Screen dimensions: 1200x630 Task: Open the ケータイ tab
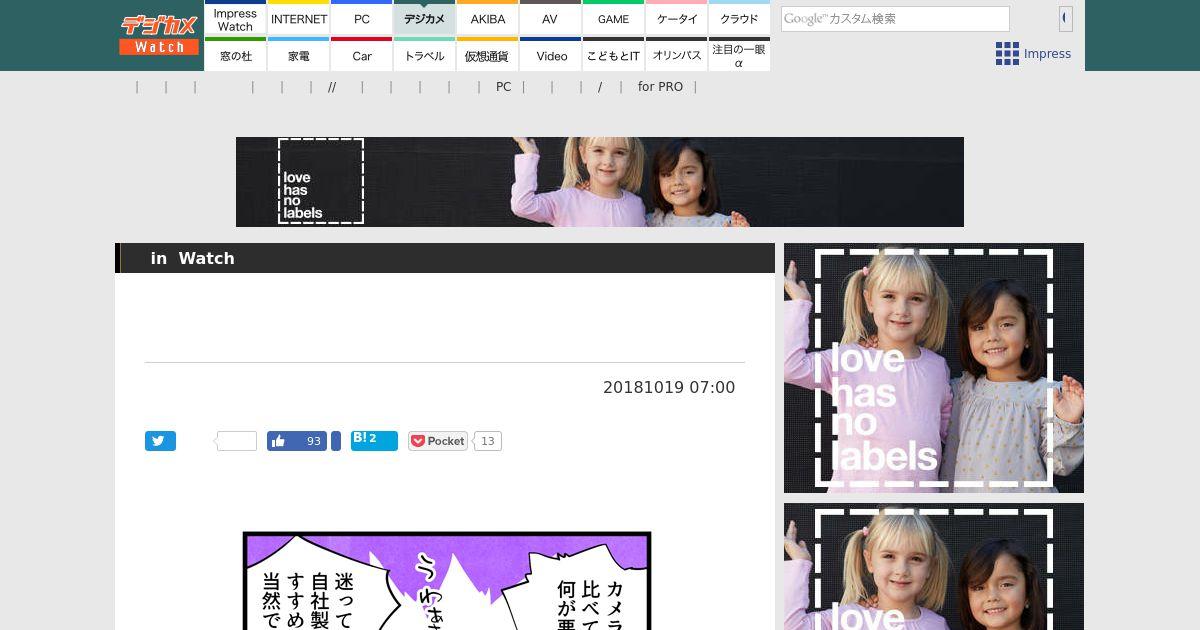coord(677,18)
